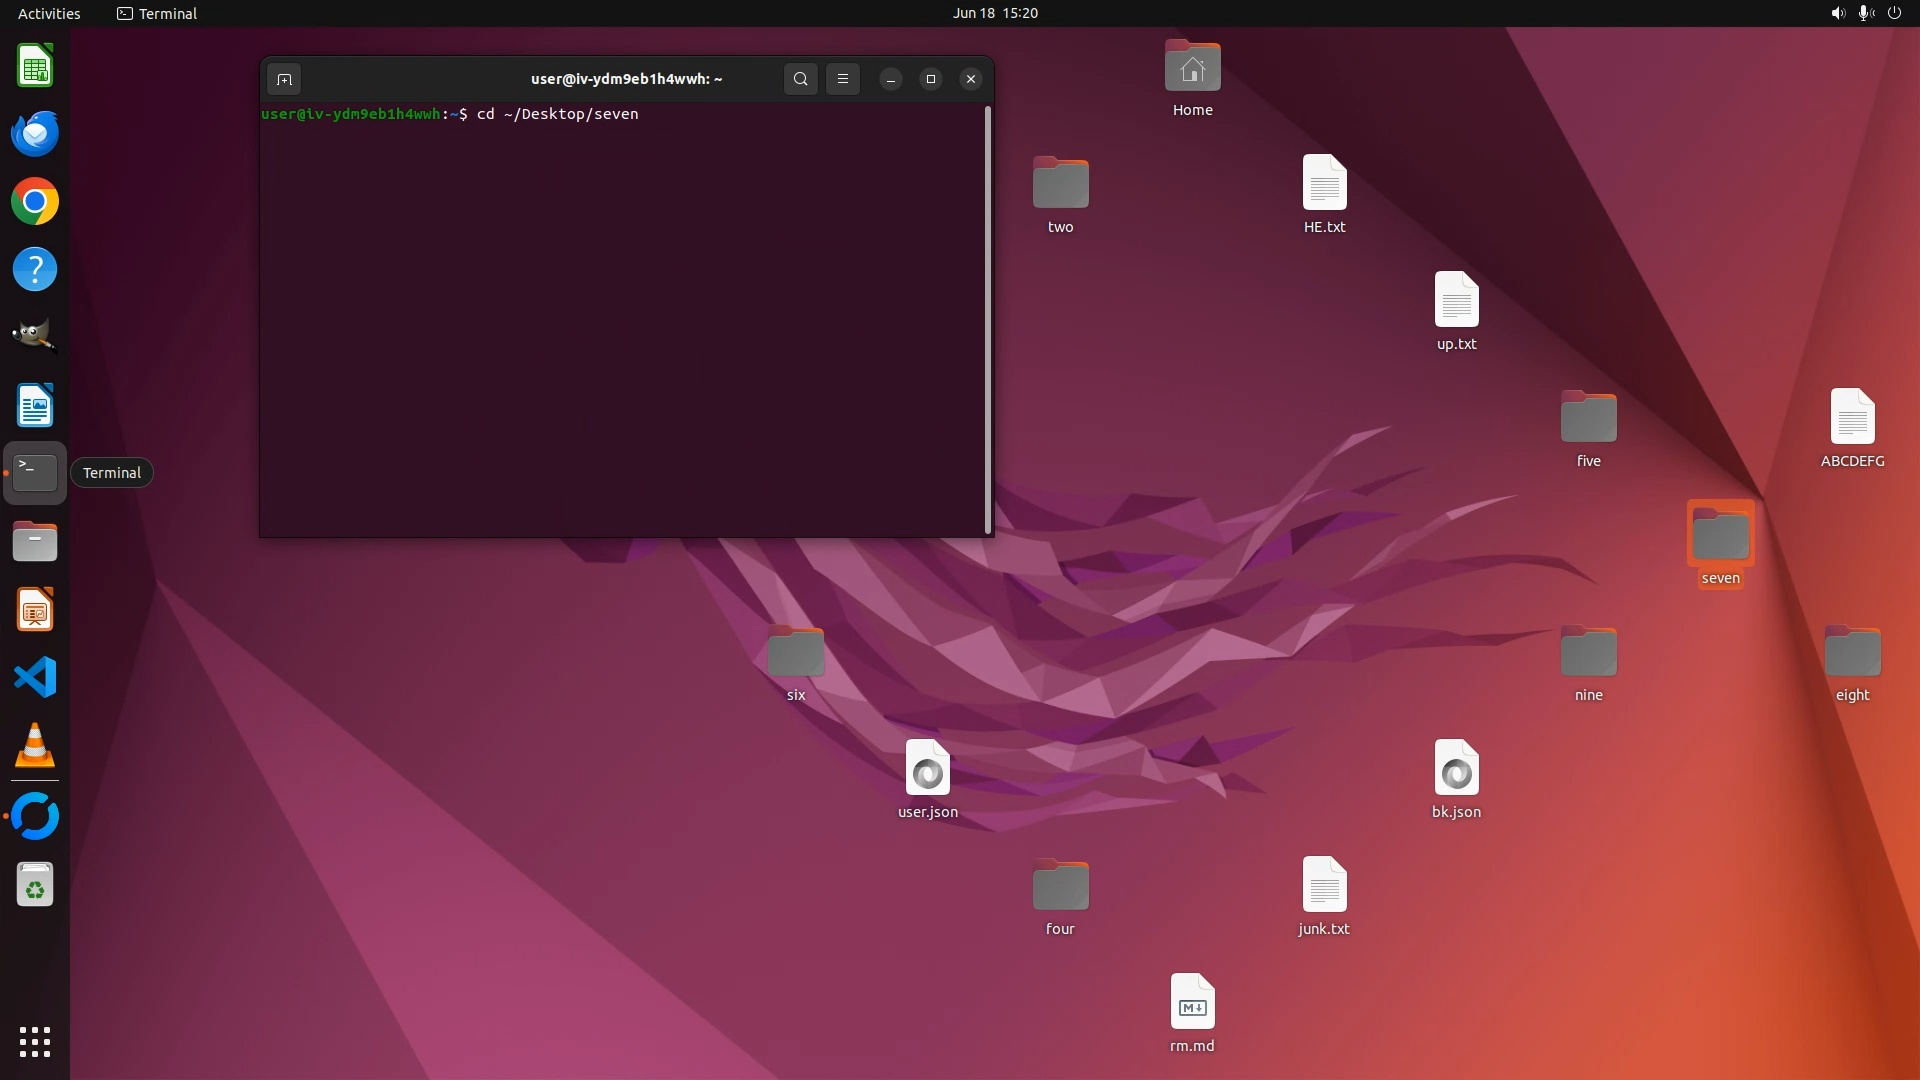Open new tab in terminal window

pos(284,79)
